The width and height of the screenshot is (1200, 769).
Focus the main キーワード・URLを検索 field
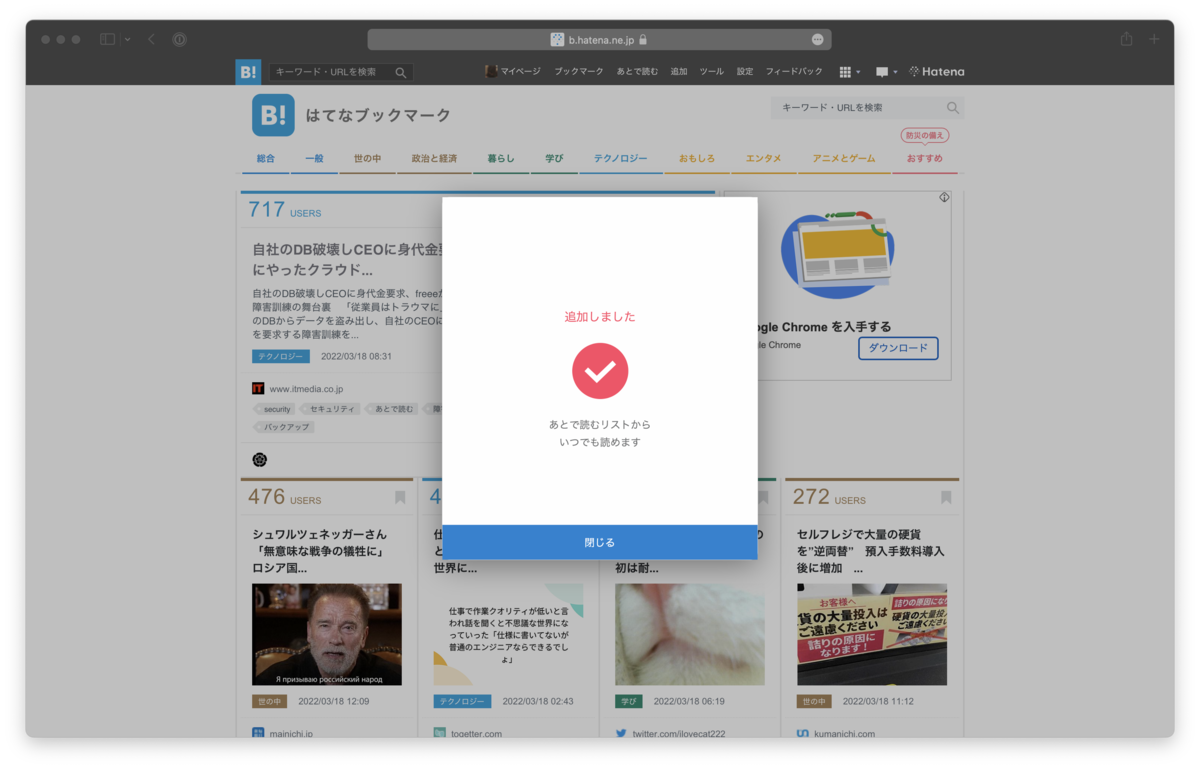[x=857, y=107]
